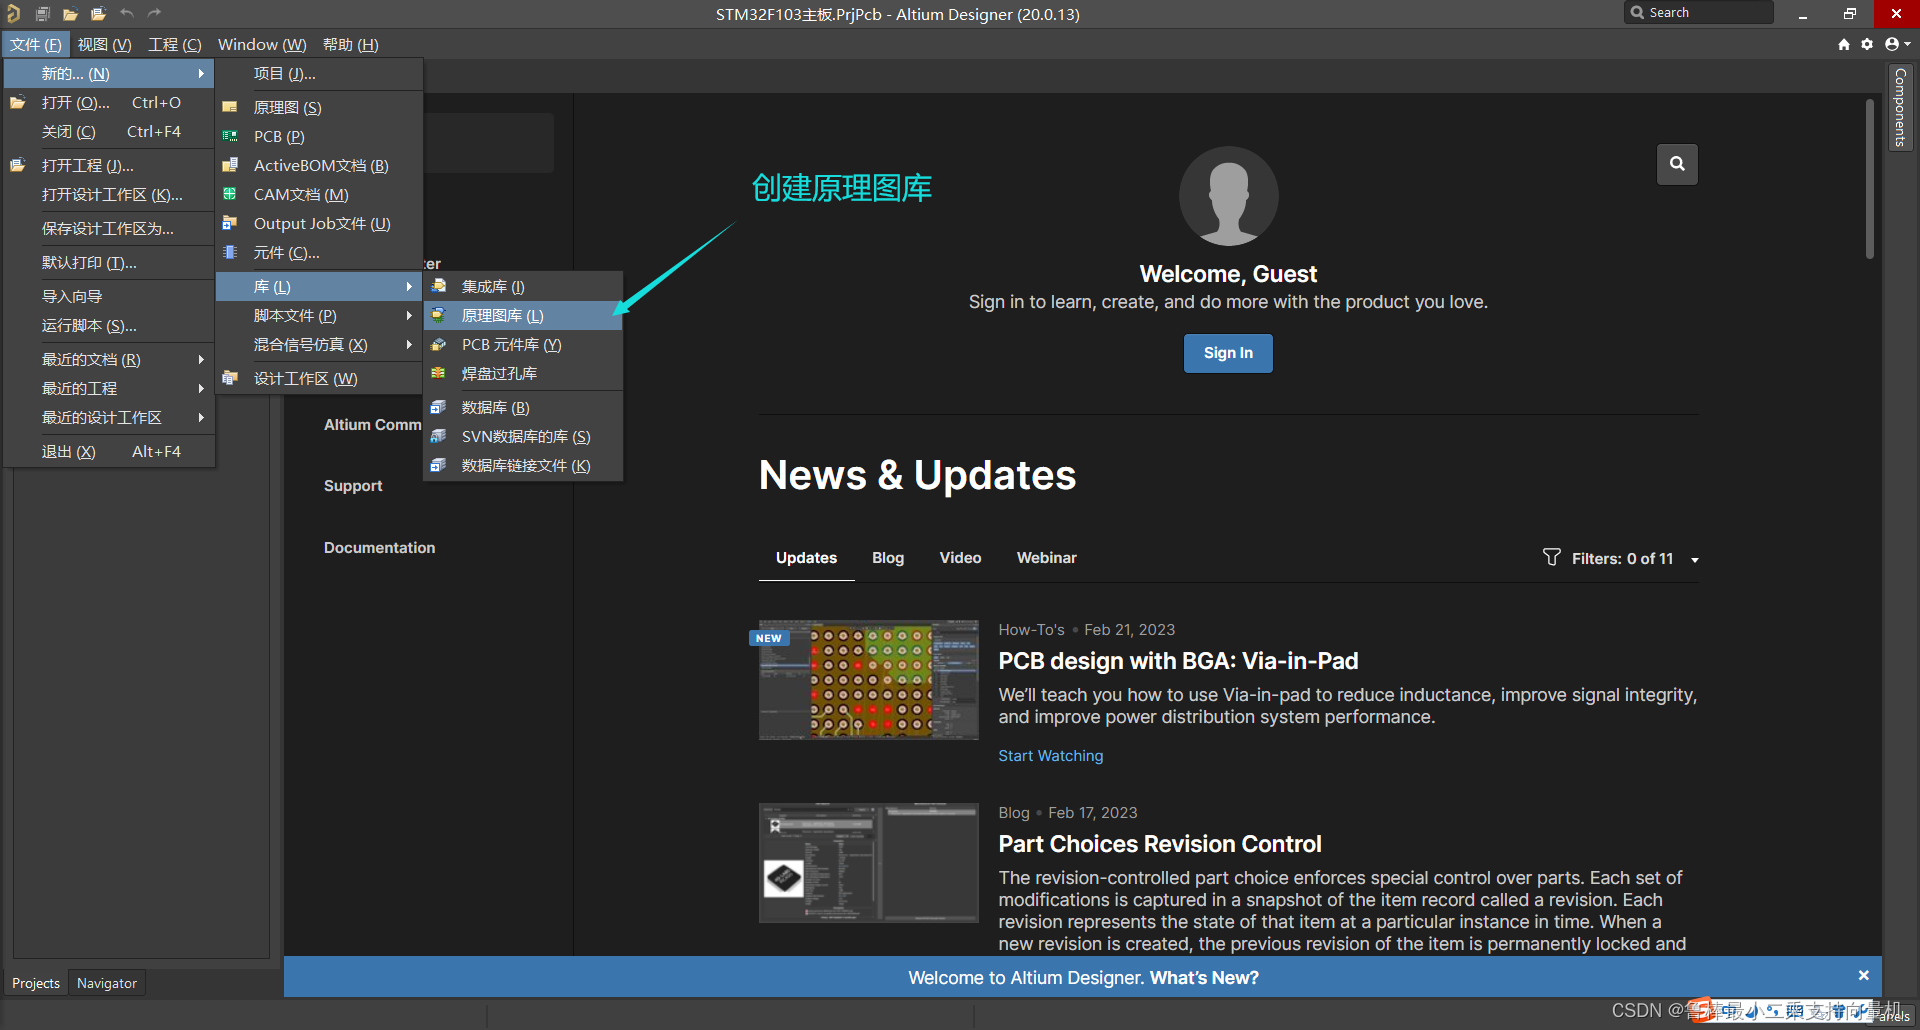Image resolution: width=1920 pixels, height=1030 pixels.
Task: Choose 退出 (X) to exit
Action: click(x=109, y=451)
